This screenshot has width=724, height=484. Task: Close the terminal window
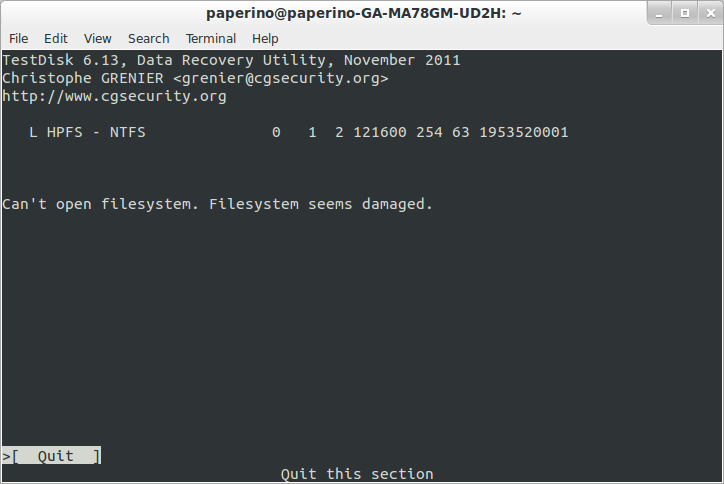[711, 13]
